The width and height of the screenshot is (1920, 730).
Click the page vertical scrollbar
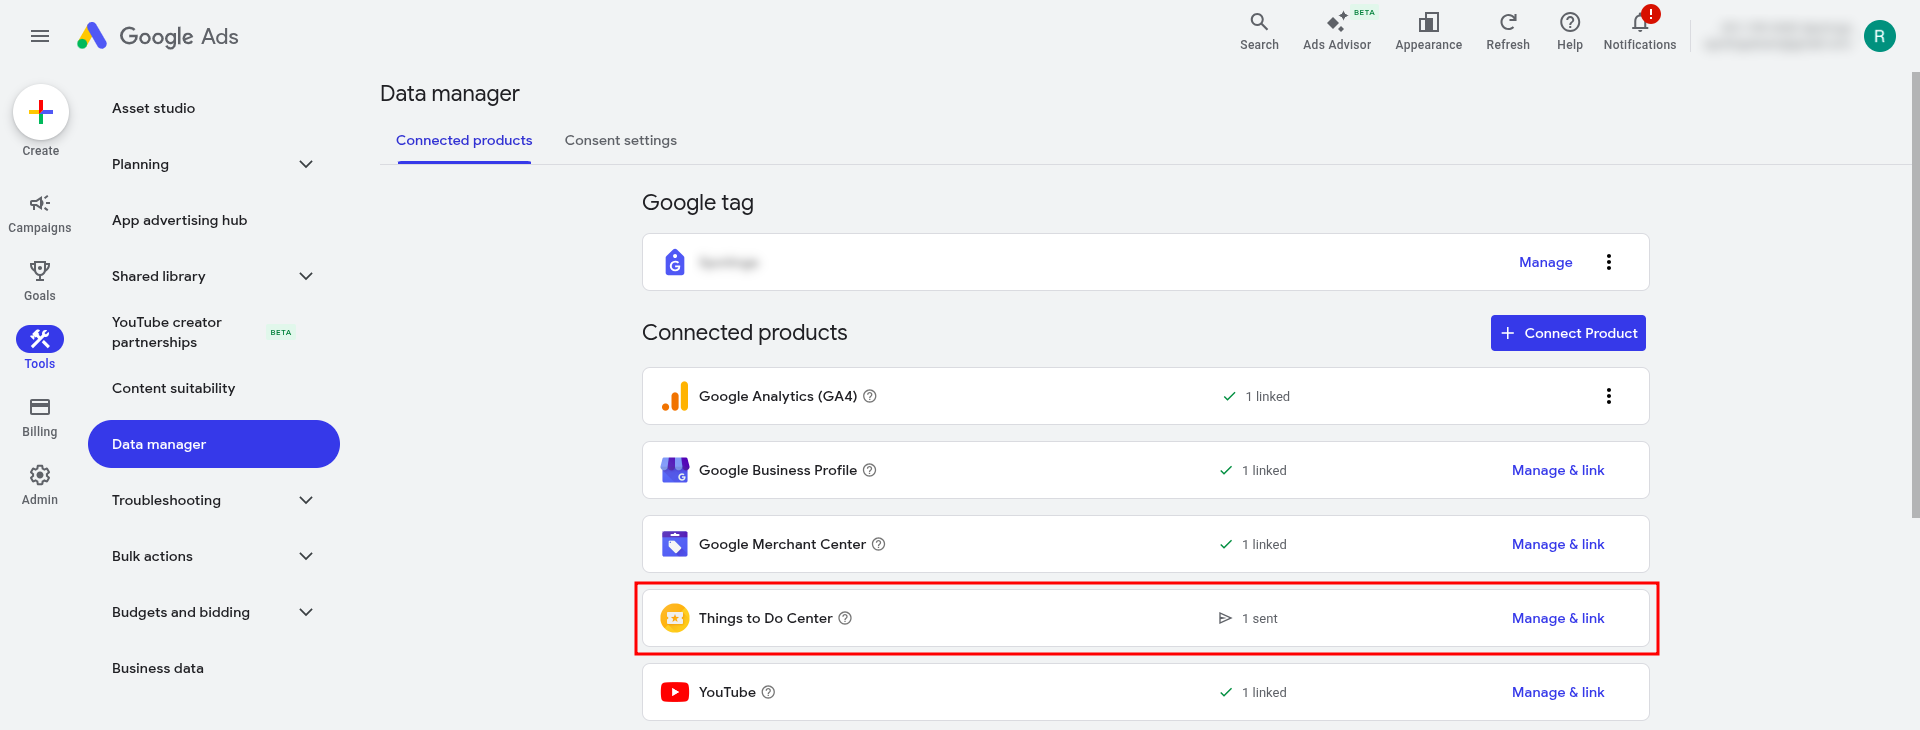coord(1915,295)
